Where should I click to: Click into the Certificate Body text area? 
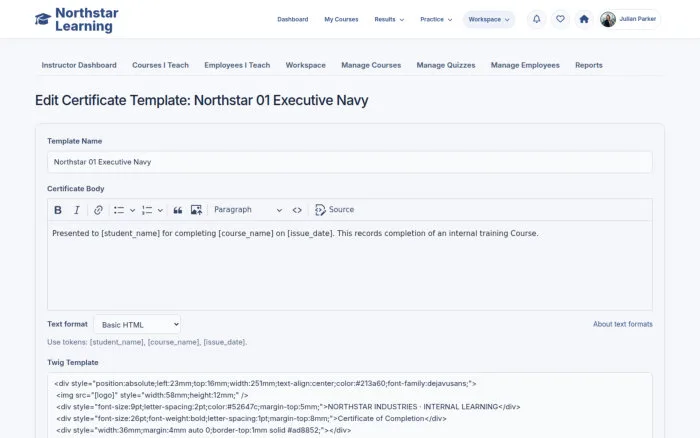[x=350, y=266]
